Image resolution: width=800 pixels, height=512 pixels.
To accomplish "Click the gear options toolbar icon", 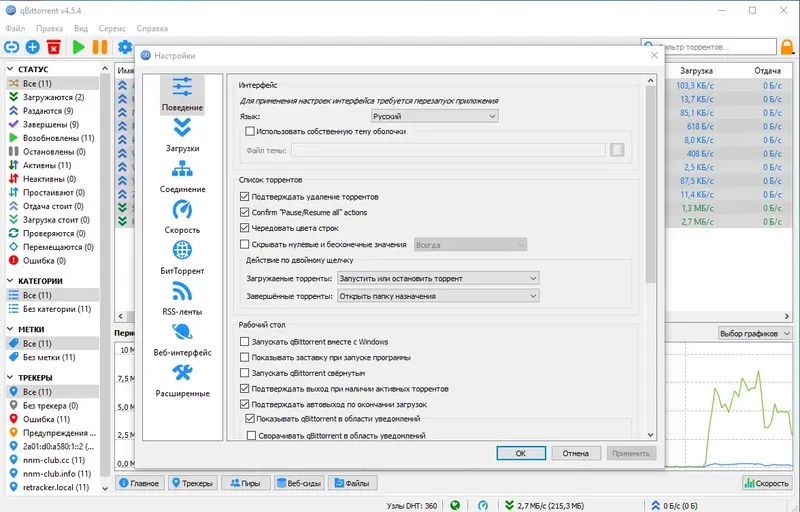I will coord(125,47).
